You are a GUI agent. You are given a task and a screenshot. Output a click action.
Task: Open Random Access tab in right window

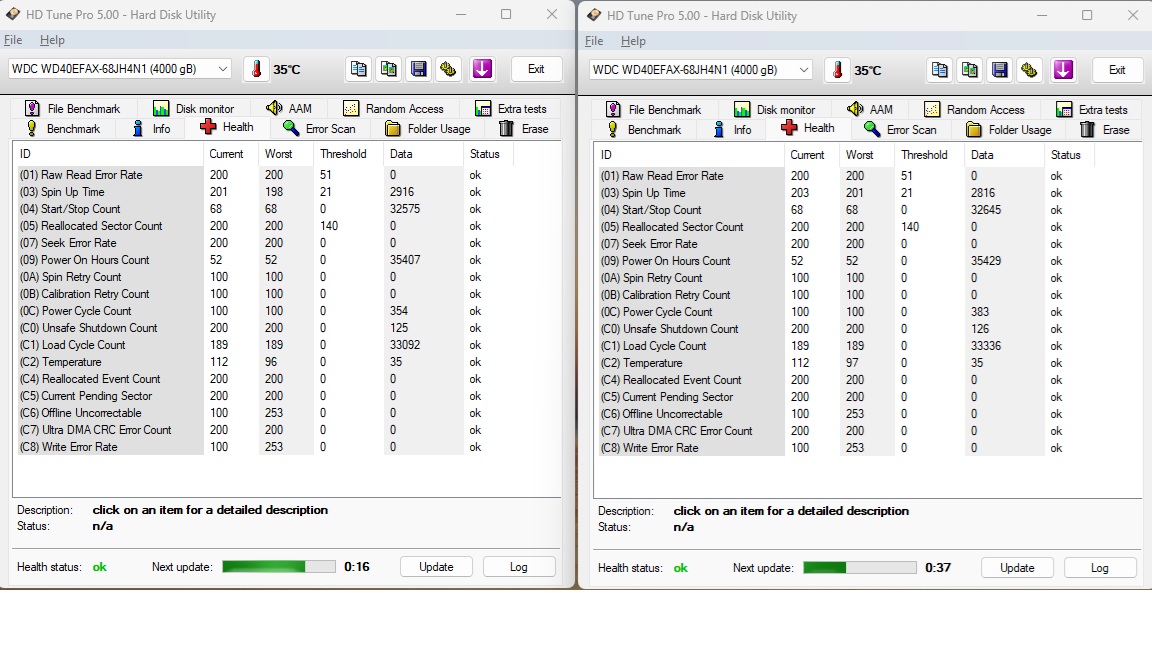coord(974,109)
